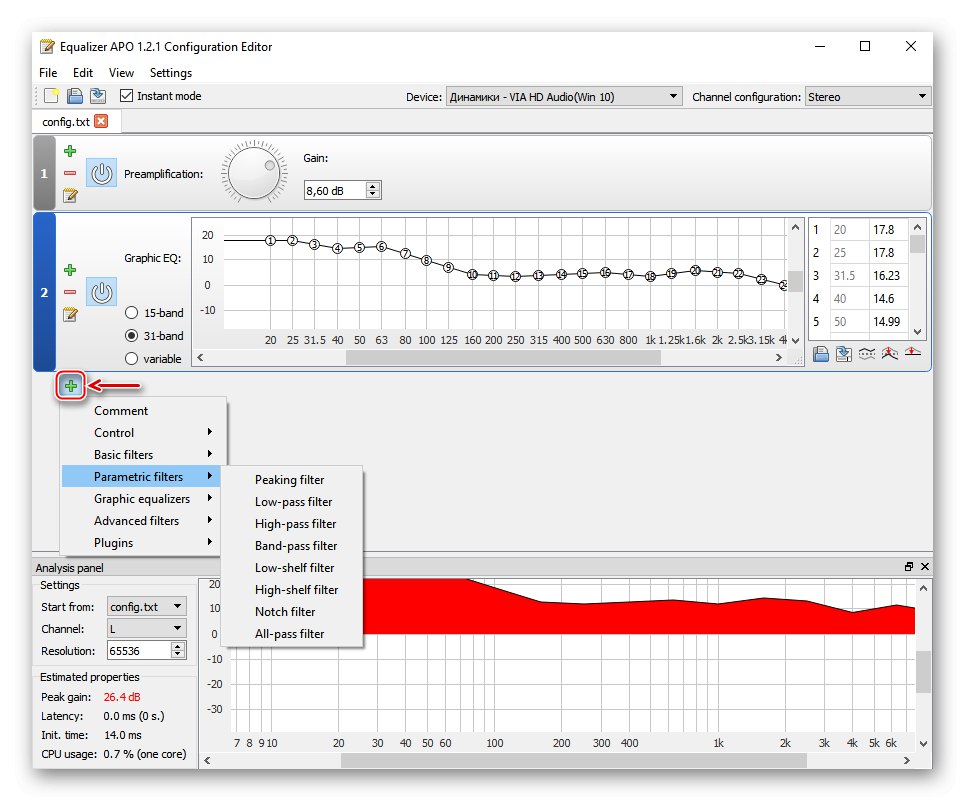965x801 pixels.
Task: Open the View menu
Action: [121, 73]
